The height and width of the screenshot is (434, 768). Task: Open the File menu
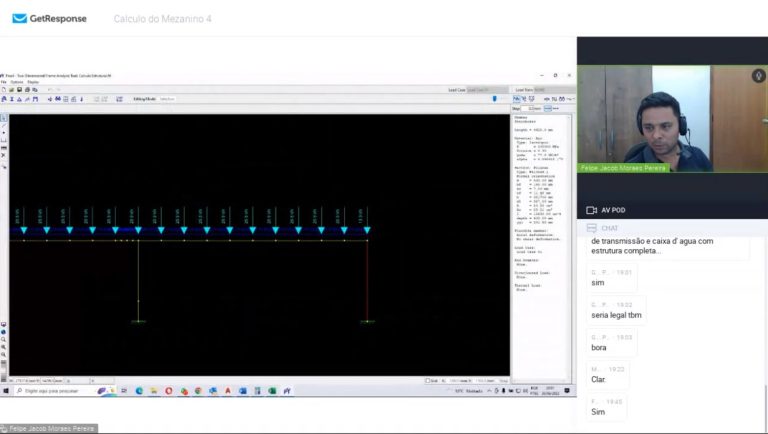point(4,82)
